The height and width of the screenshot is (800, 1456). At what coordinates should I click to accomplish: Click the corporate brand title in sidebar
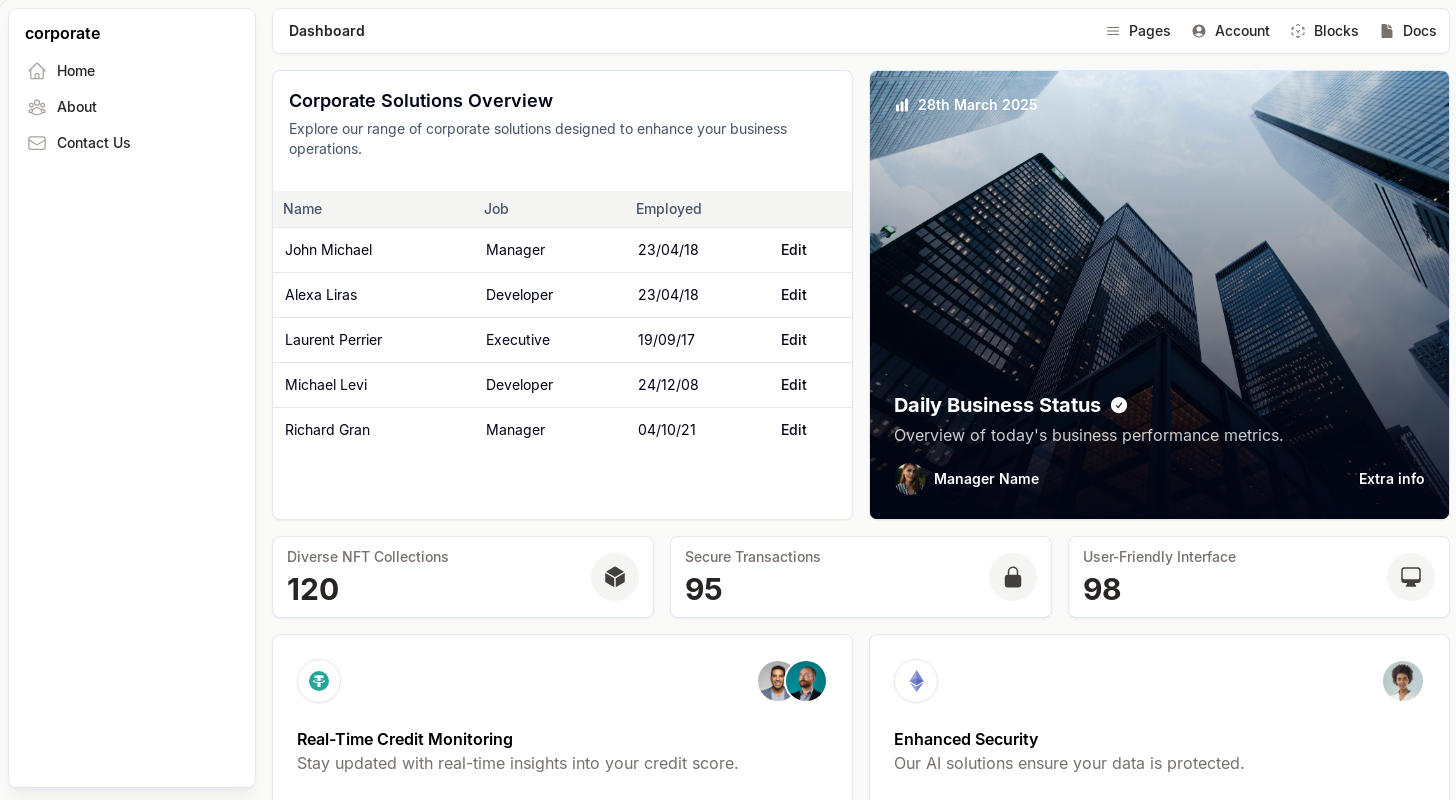click(x=62, y=33)
